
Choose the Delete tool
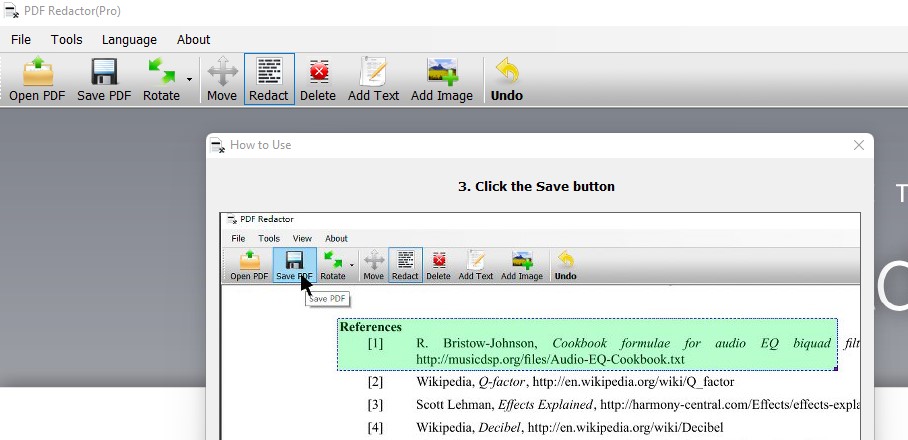(318, 79)
